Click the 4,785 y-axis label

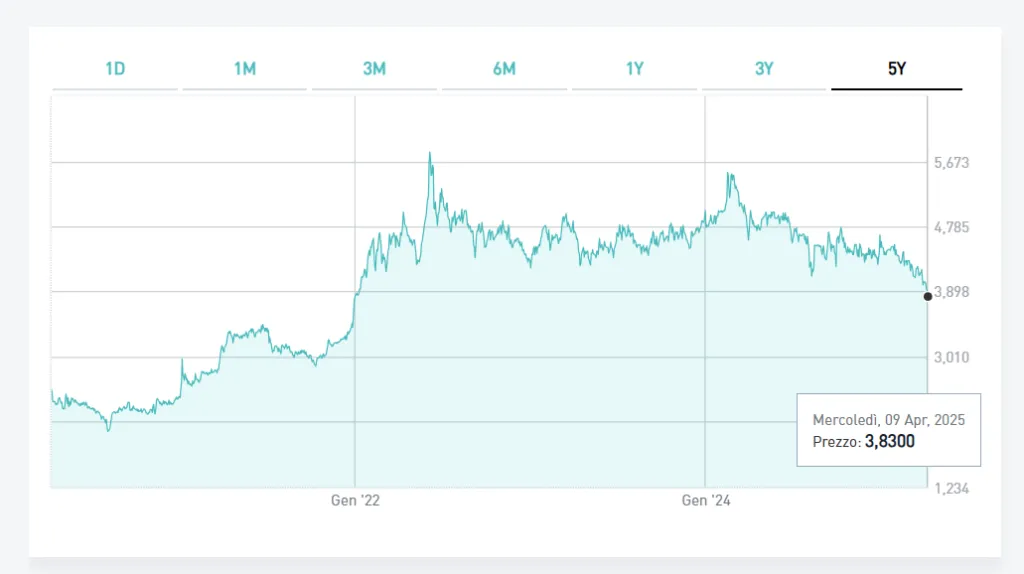pyautogui.click(x=951, y=227)
